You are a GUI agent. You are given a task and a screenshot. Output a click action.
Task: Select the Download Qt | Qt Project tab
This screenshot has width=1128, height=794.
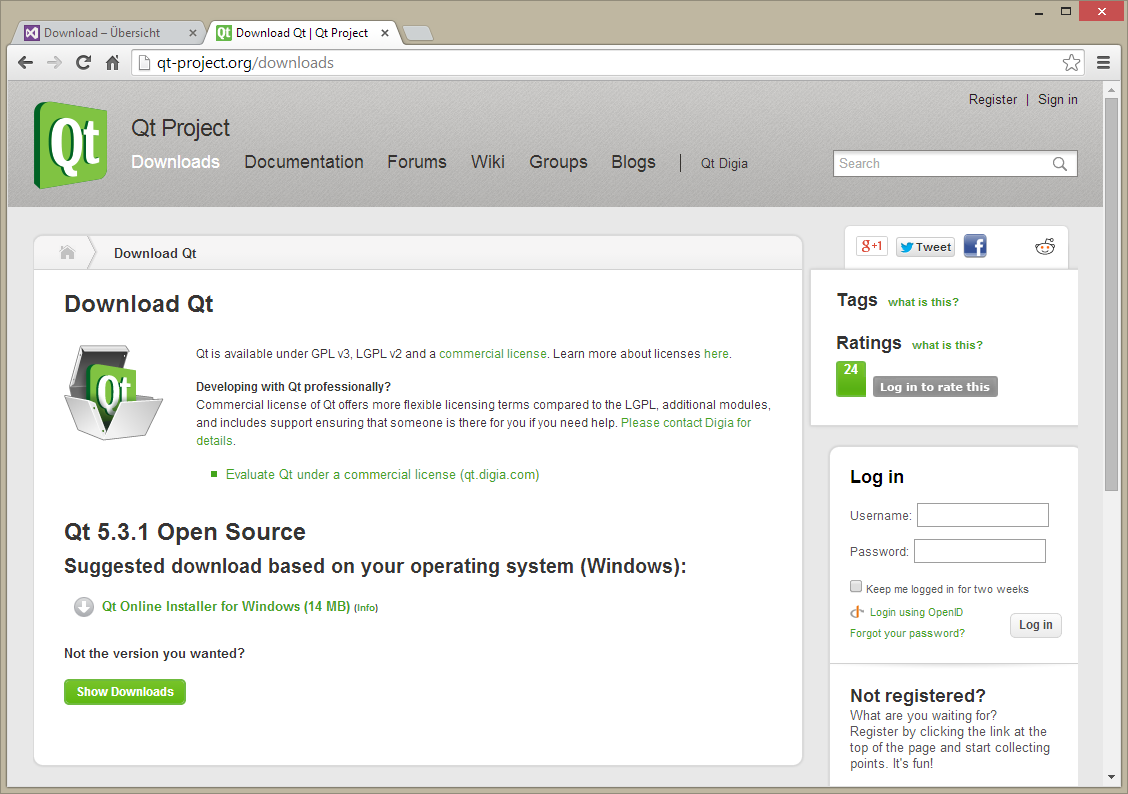point(302,33)
